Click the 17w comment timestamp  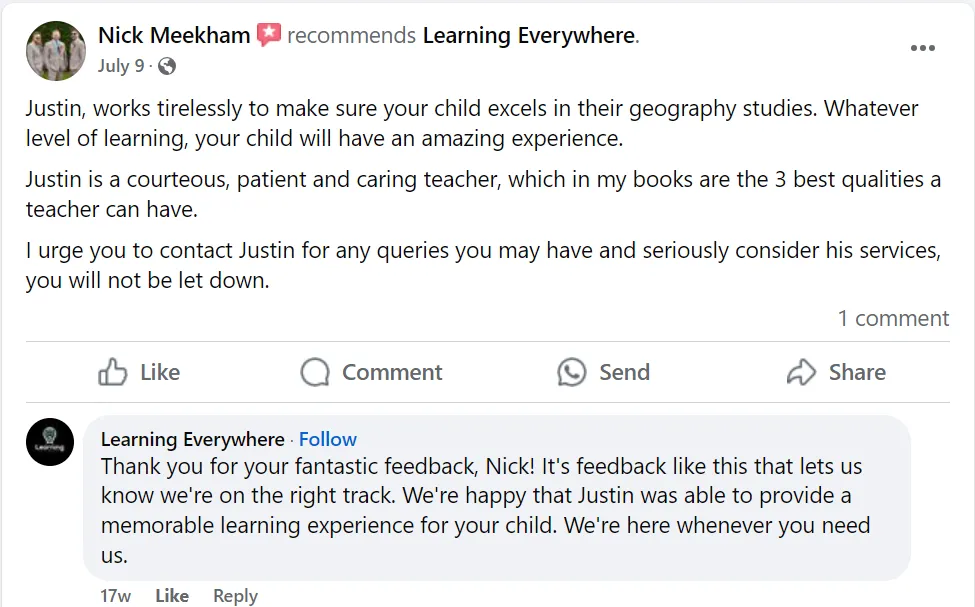pyautogui.click(x=115, y=595)
